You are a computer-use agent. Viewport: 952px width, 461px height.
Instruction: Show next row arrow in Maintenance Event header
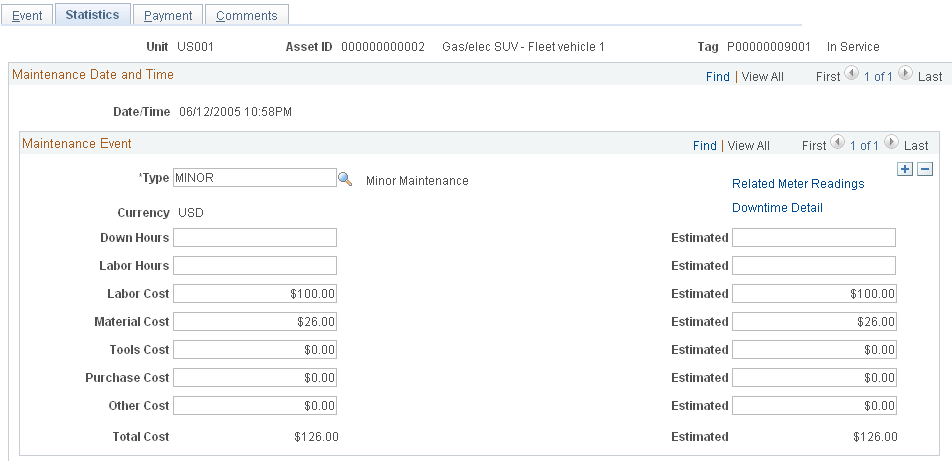(x=891, y=142)
